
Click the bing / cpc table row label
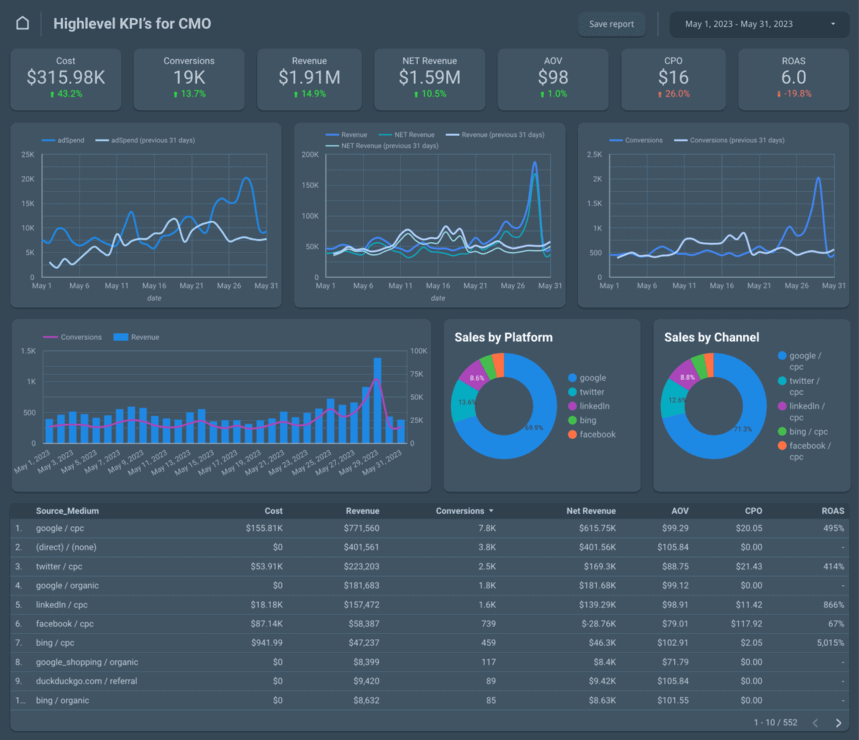(x=55, y=643)
